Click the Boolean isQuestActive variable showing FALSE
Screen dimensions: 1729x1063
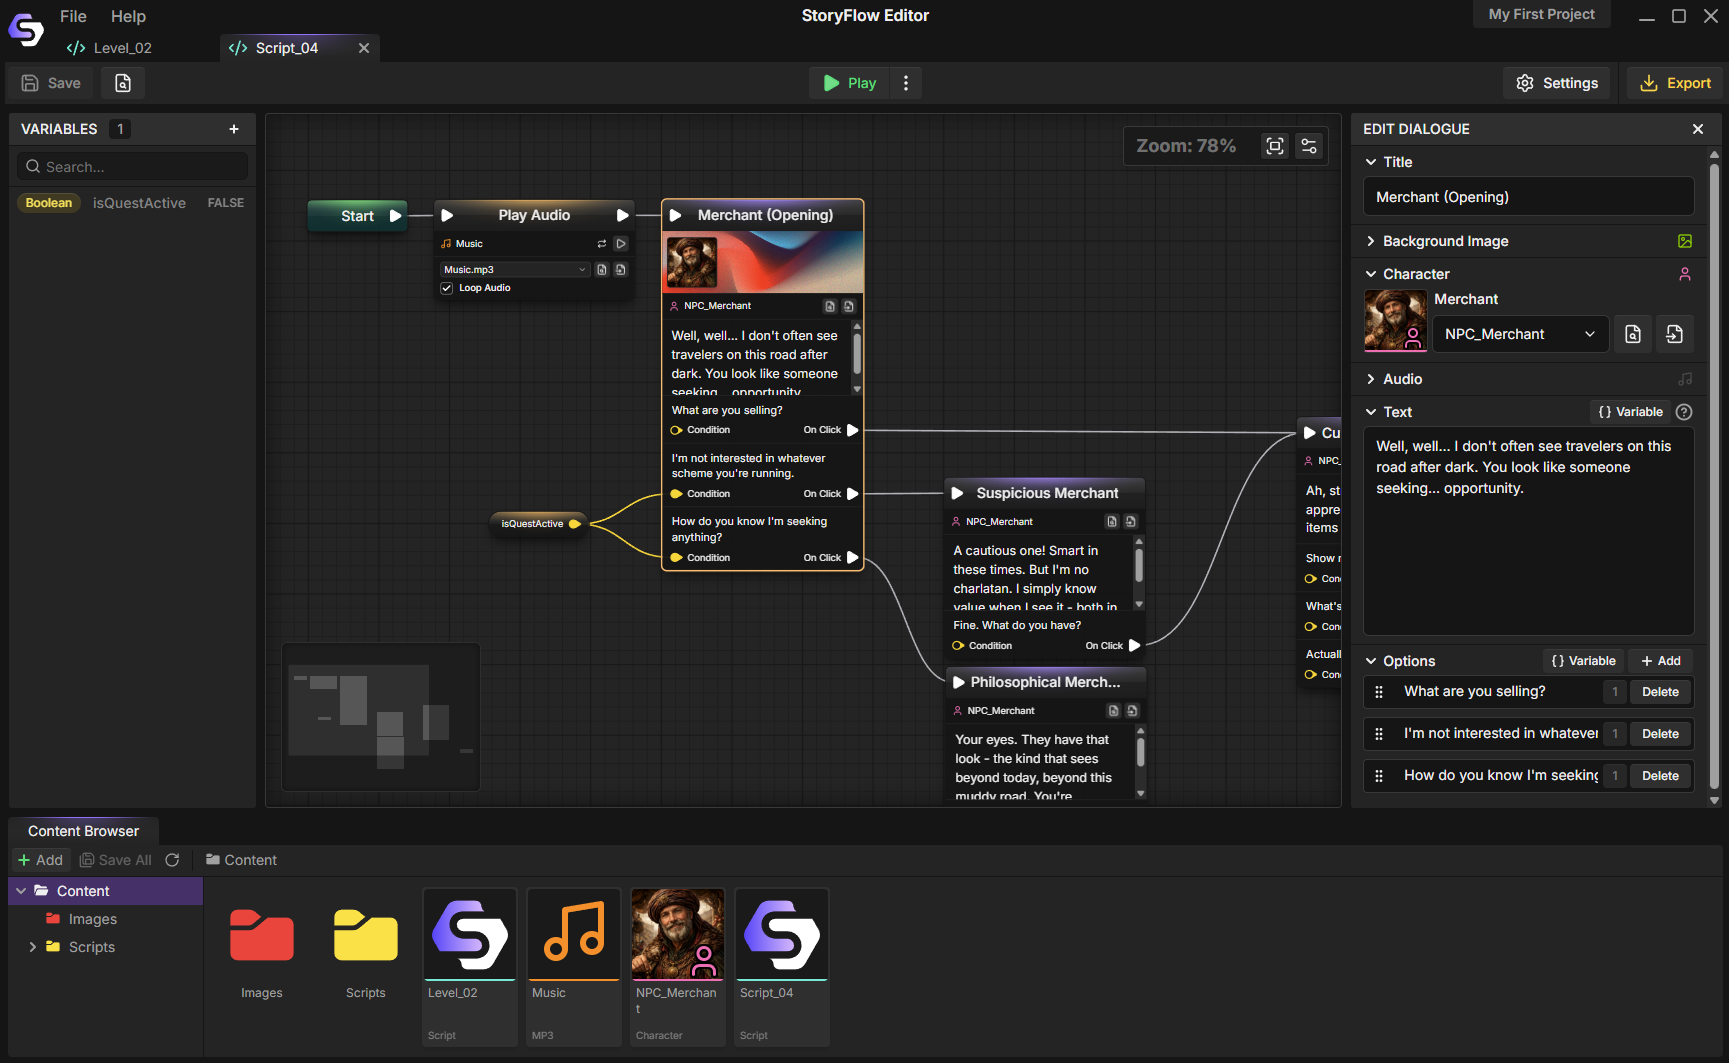pos(130,202)
